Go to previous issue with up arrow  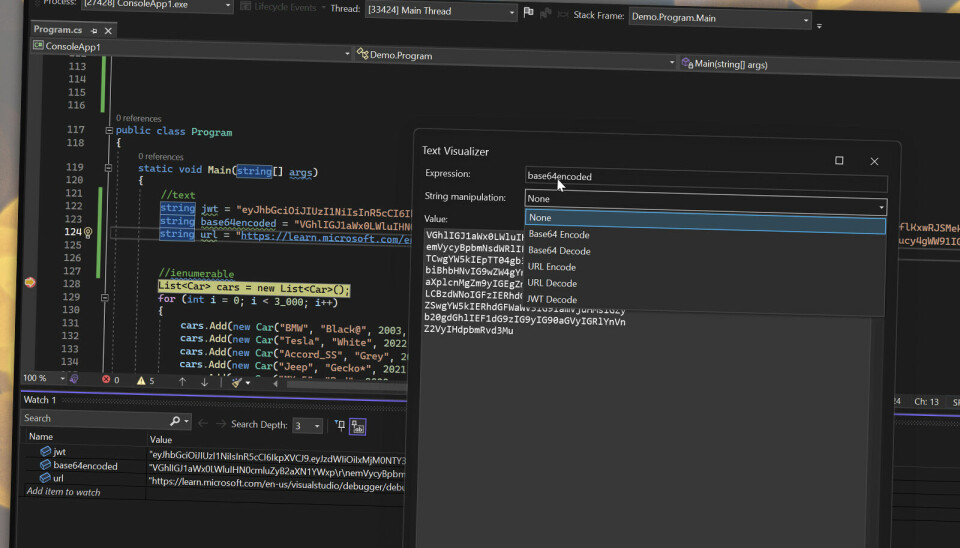click(x=182, y=381)
